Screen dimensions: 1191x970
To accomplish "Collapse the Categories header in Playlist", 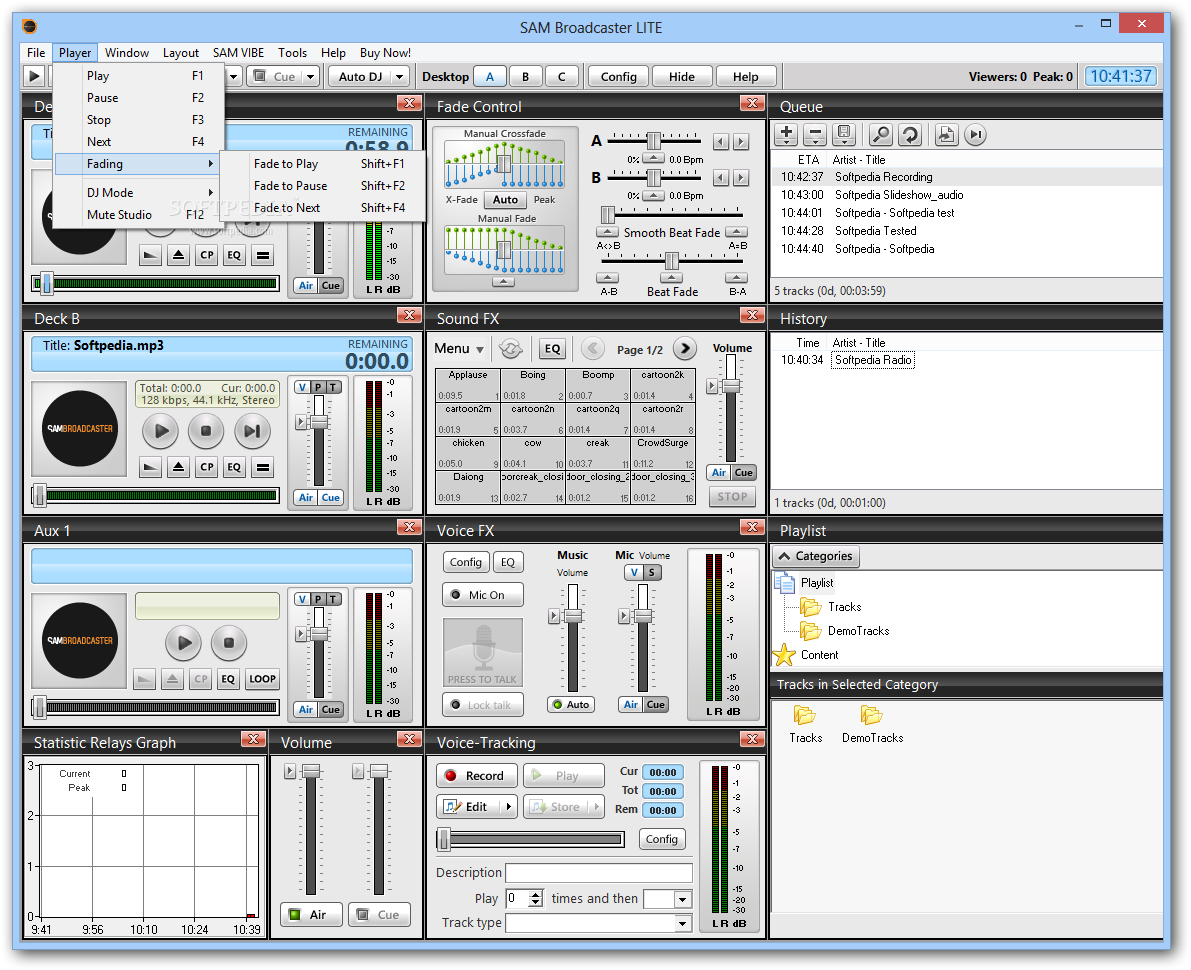I will coord(816,557).
